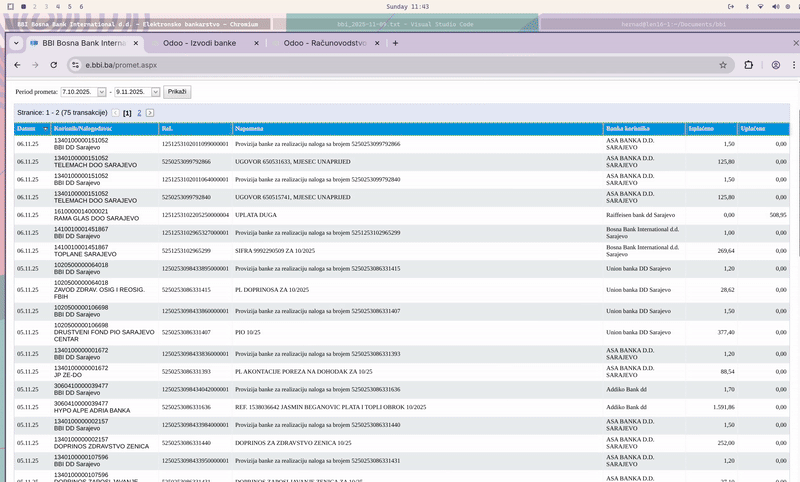Expand the end date 9.11.2025. dropdown
This screenshot has width=800, height=482.
point(154,92)
